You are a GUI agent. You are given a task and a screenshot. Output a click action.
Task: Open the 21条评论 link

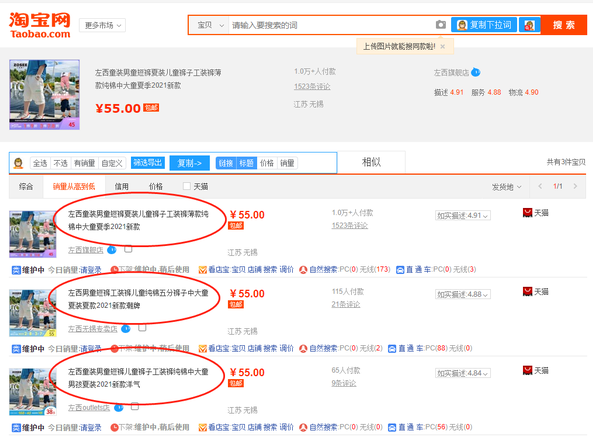tap(346, 304)
